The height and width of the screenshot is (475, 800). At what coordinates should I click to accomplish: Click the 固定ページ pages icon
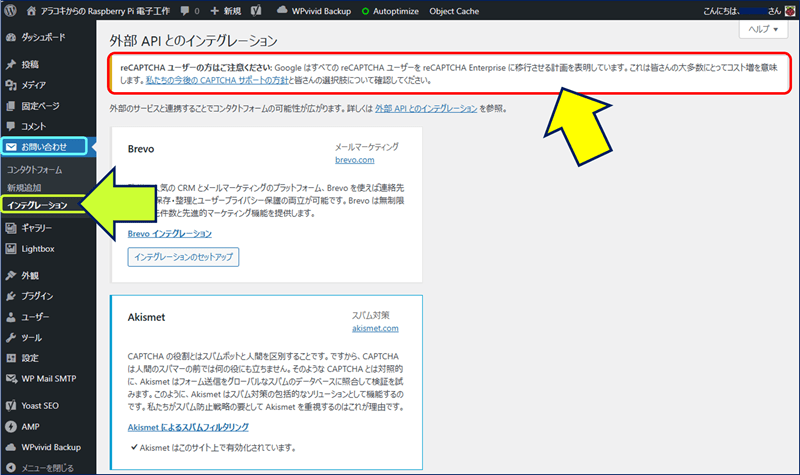[x=11, y=106]
